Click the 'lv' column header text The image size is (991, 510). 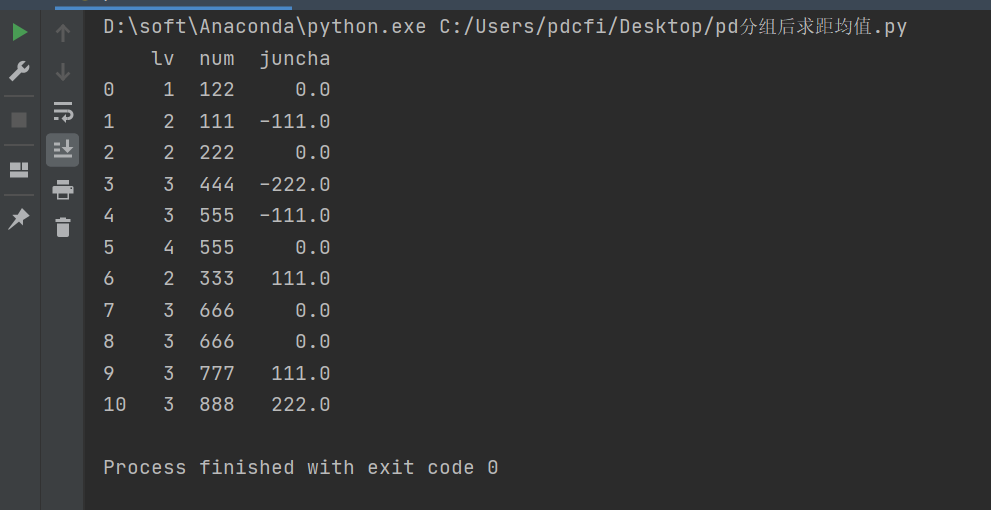click(x=163, y=59)
